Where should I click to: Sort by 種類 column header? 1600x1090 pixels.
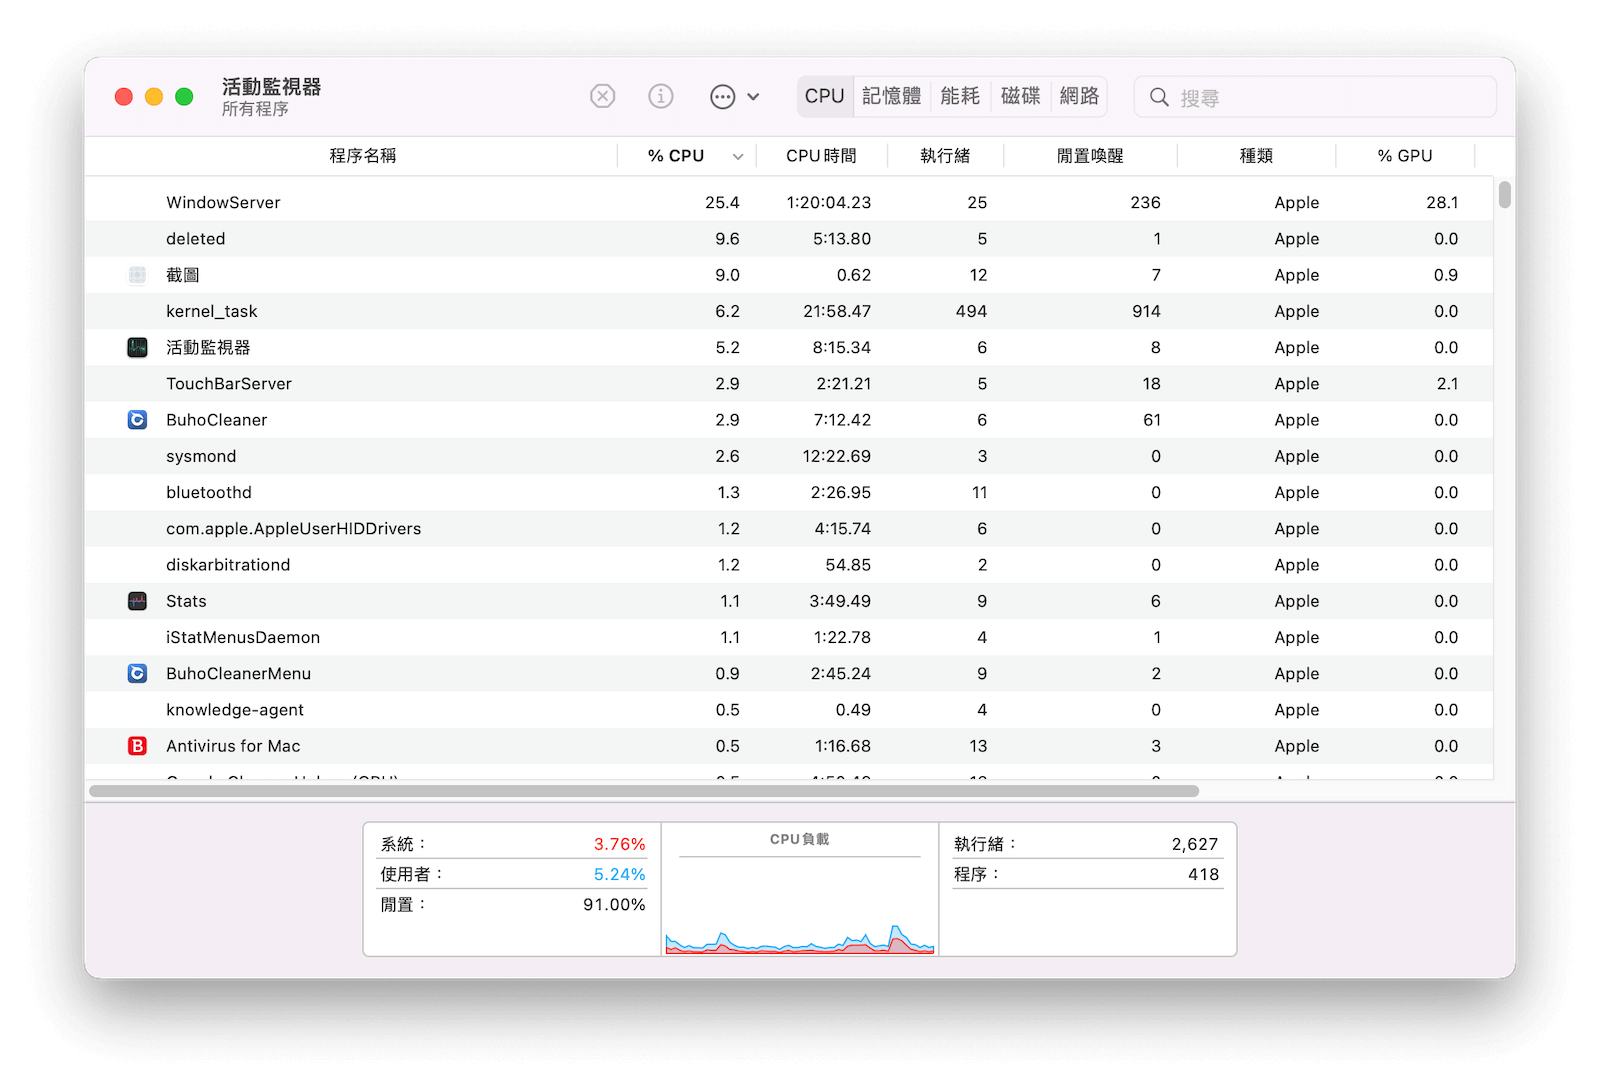tap(1256, 156)
